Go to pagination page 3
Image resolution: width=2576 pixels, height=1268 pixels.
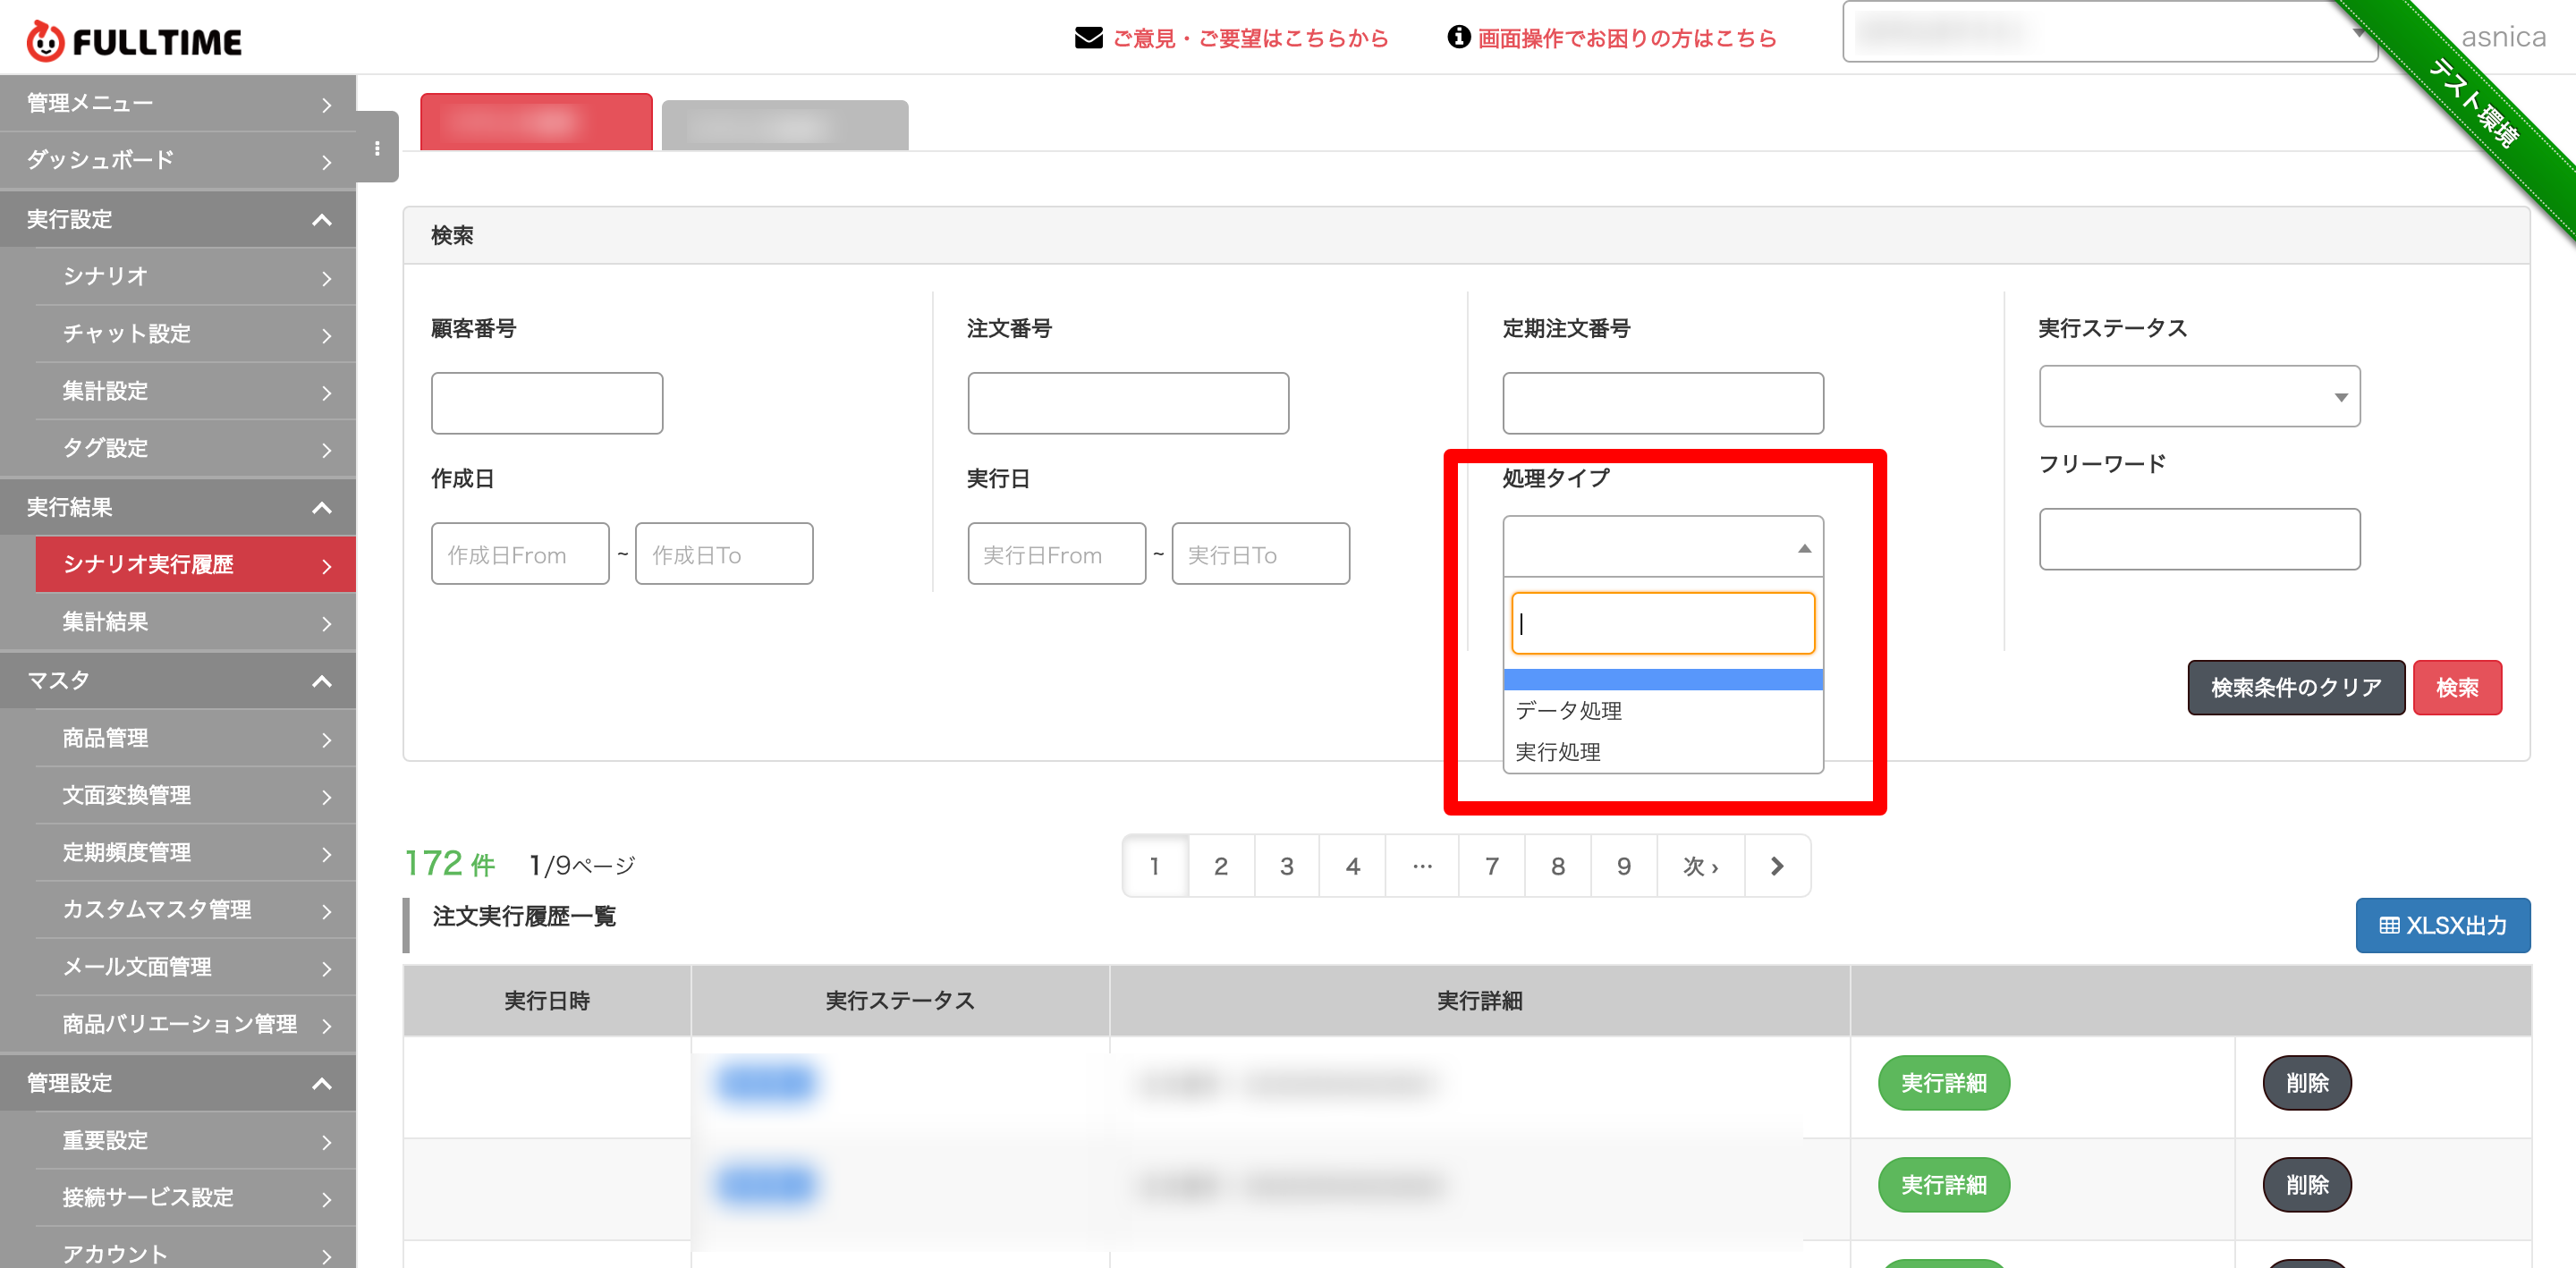point(1286,866)
